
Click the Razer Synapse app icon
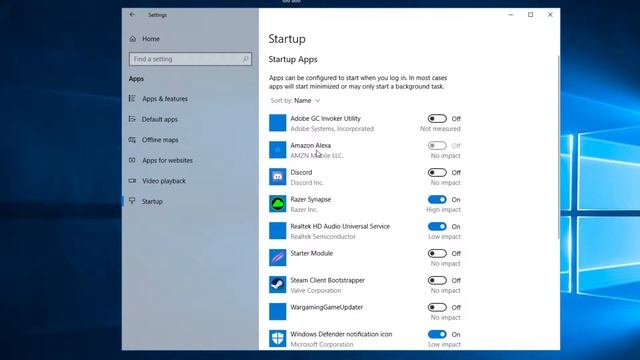point(278,204)
